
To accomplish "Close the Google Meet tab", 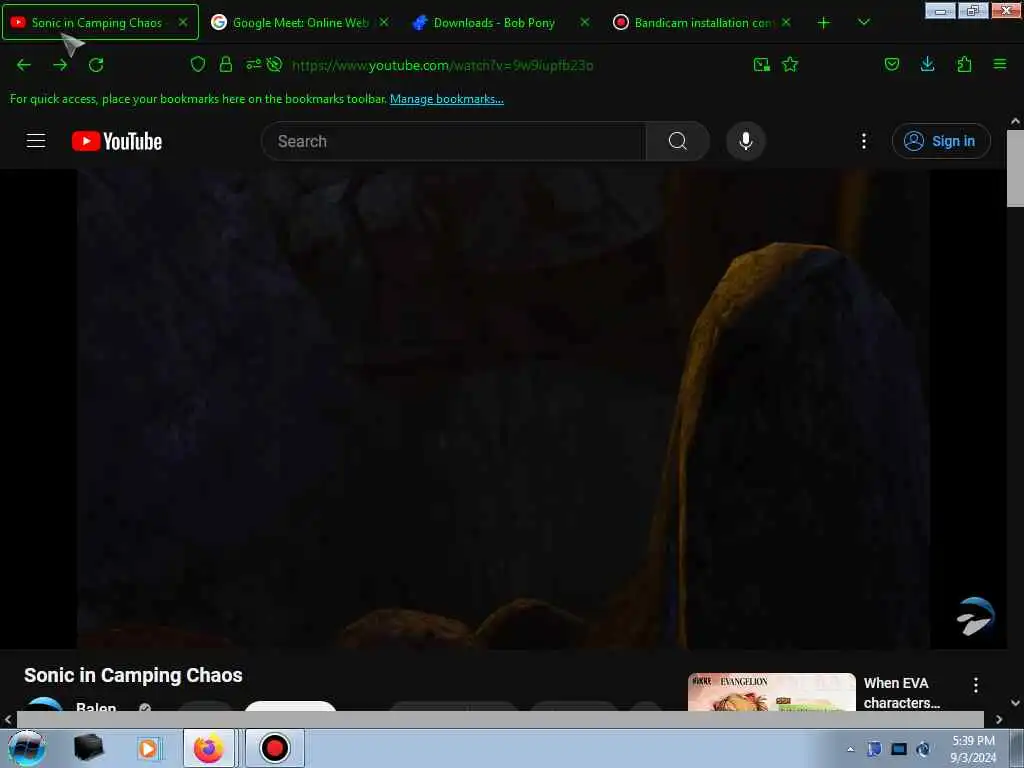I will (x=384, y=22).
